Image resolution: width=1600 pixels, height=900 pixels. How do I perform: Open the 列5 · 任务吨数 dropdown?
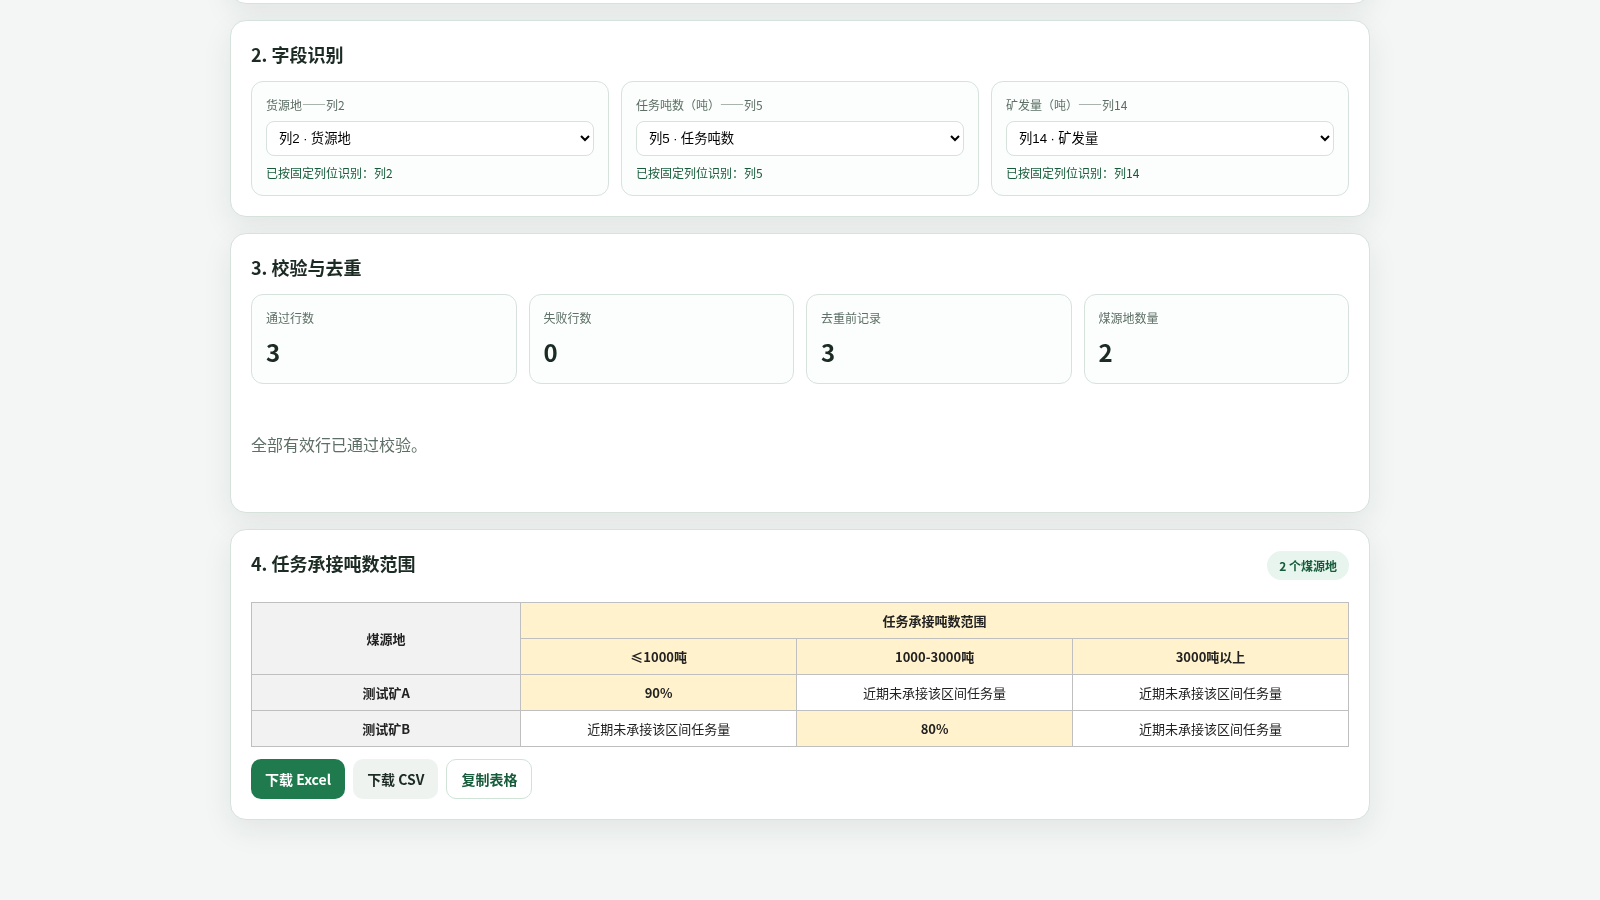[x=800, y=138]
